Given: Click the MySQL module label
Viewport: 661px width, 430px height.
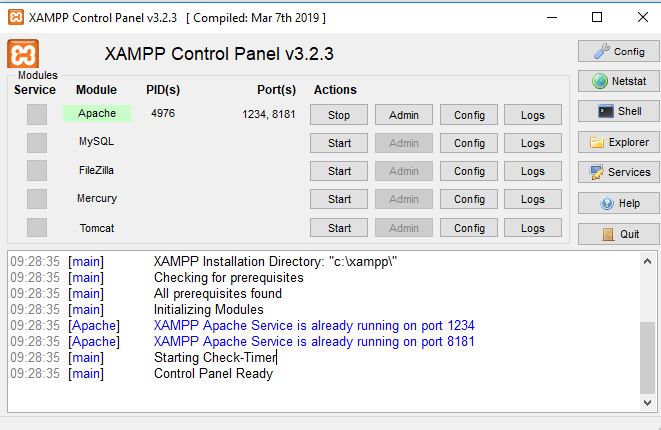Looking at the screenshot, I should 96,141.
